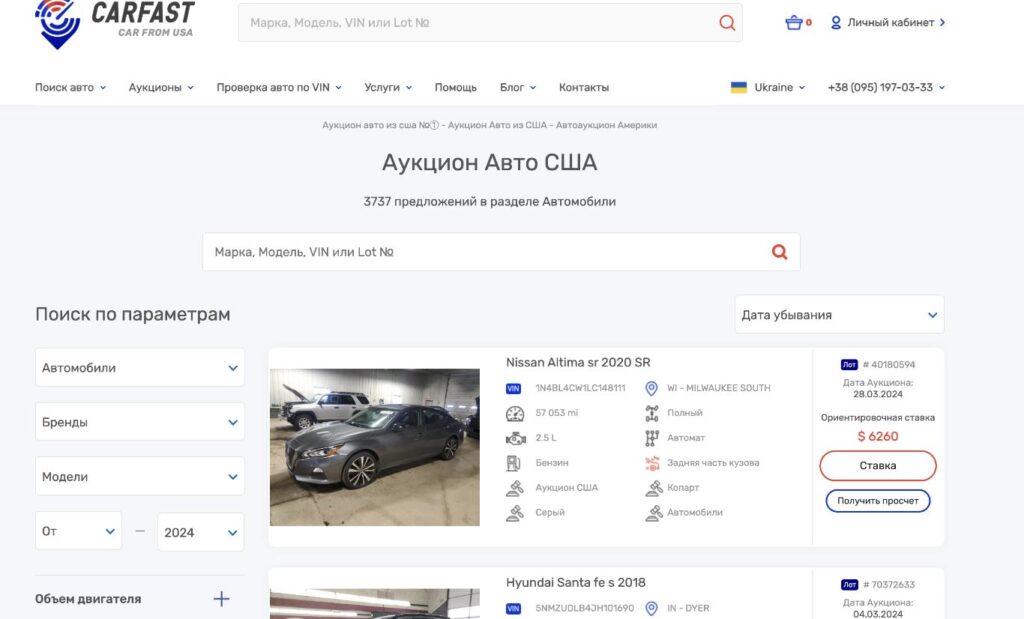Click the plus icon next to Объем двигателя
Viewport: 1024px width, 619px height.
click(221, 599)
